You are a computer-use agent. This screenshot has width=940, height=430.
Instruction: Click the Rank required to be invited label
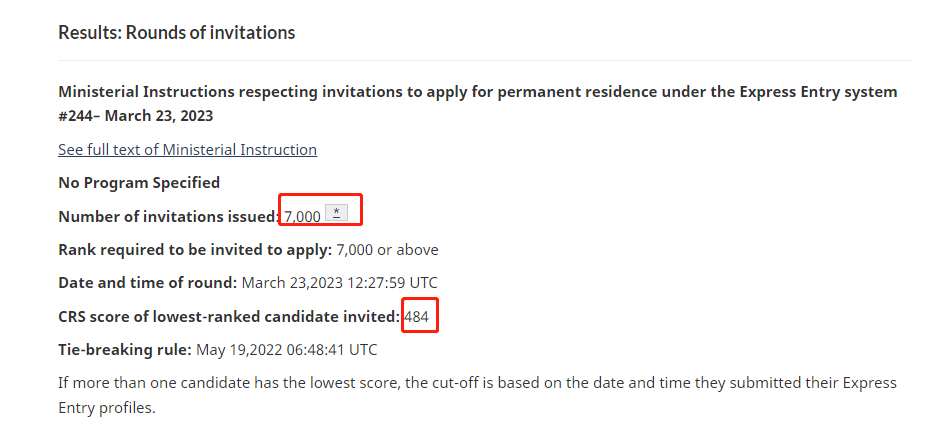(195, 249)
